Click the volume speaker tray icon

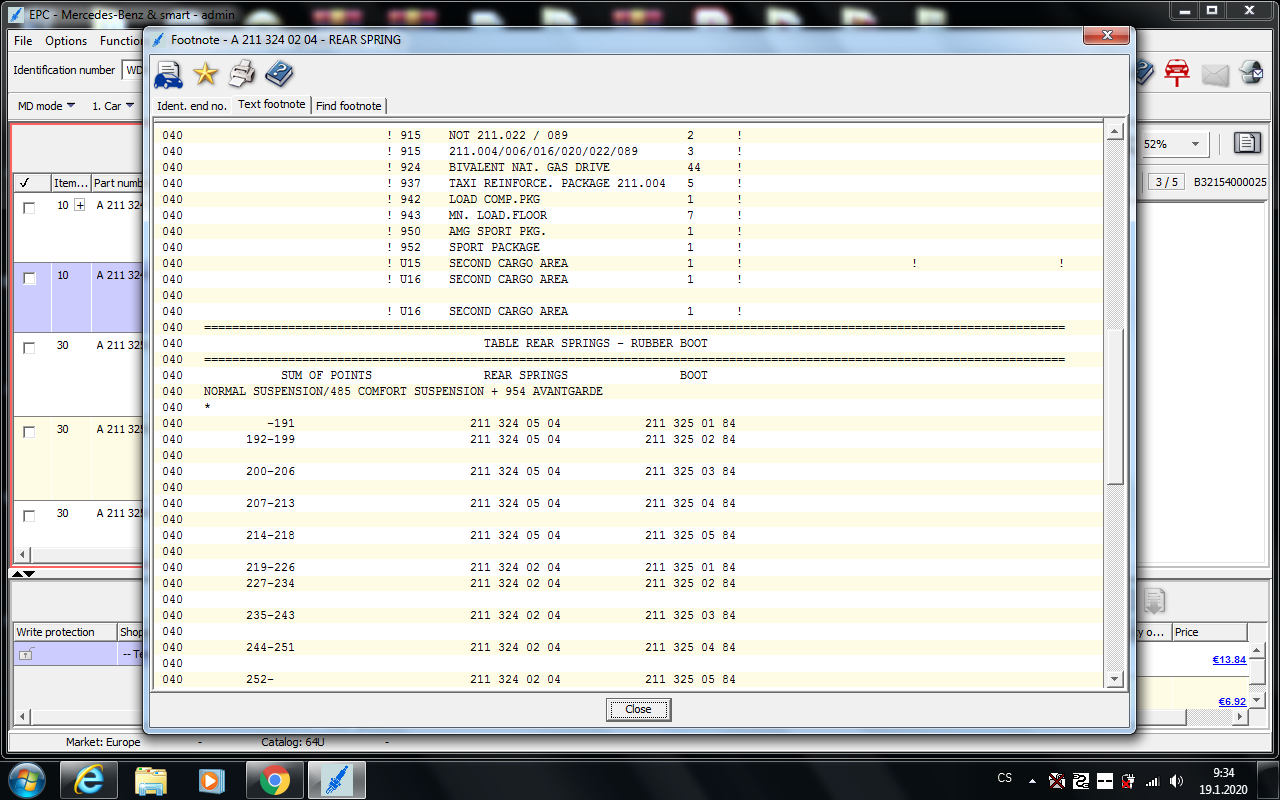[1177, 780]
